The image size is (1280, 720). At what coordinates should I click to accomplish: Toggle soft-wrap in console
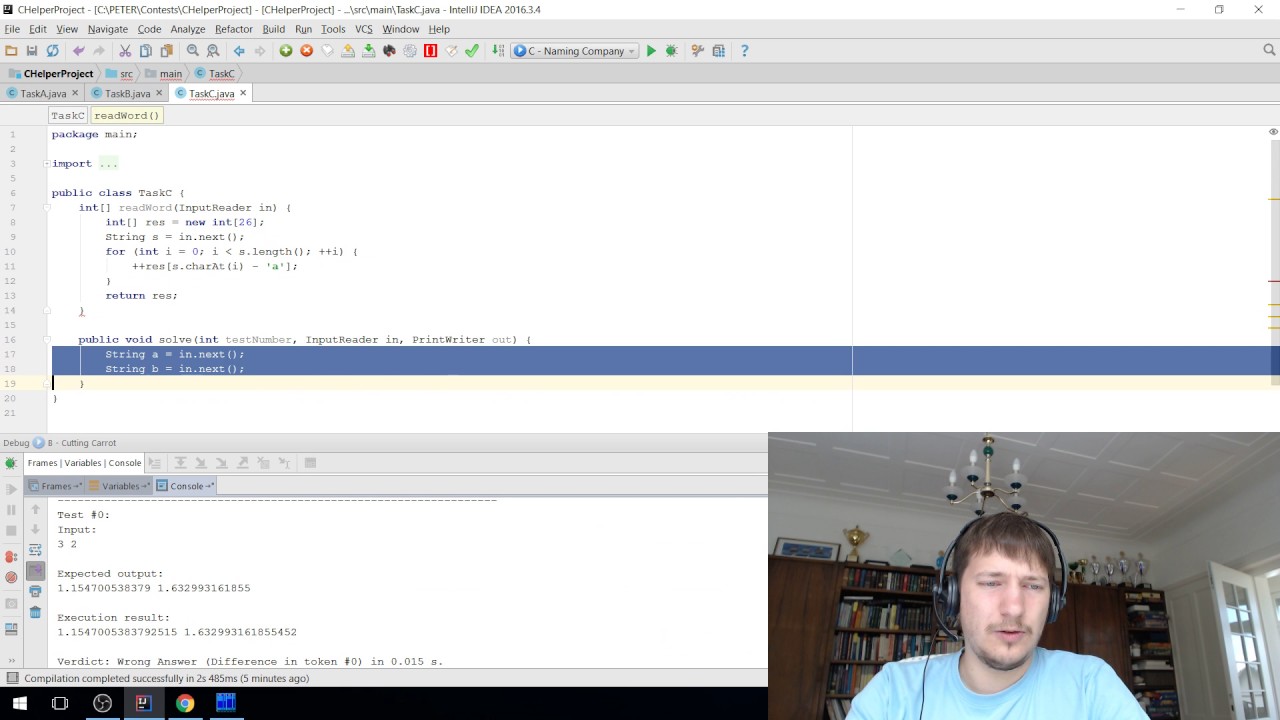point(35,550)
